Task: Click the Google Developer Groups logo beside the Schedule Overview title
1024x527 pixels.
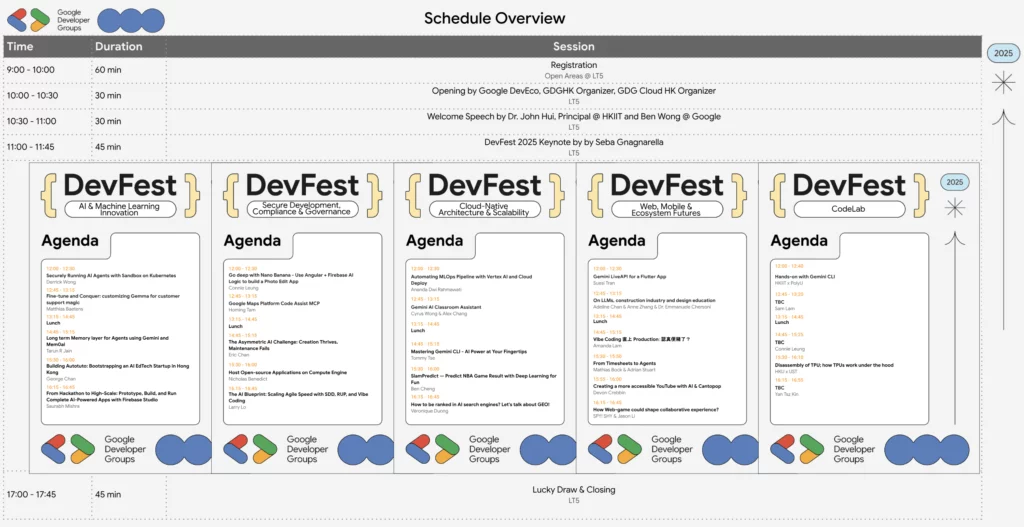Action: pyautogui.click(x=27, y=19)
